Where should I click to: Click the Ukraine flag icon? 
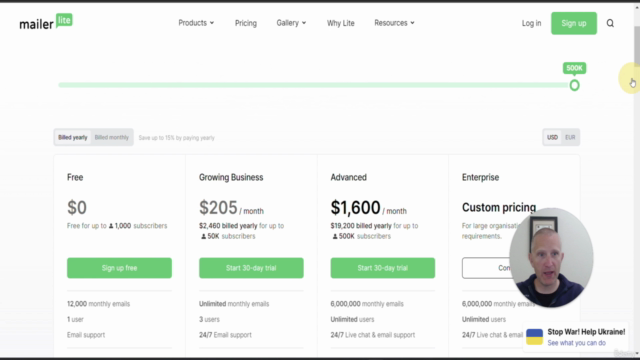[x=534, y=337]
